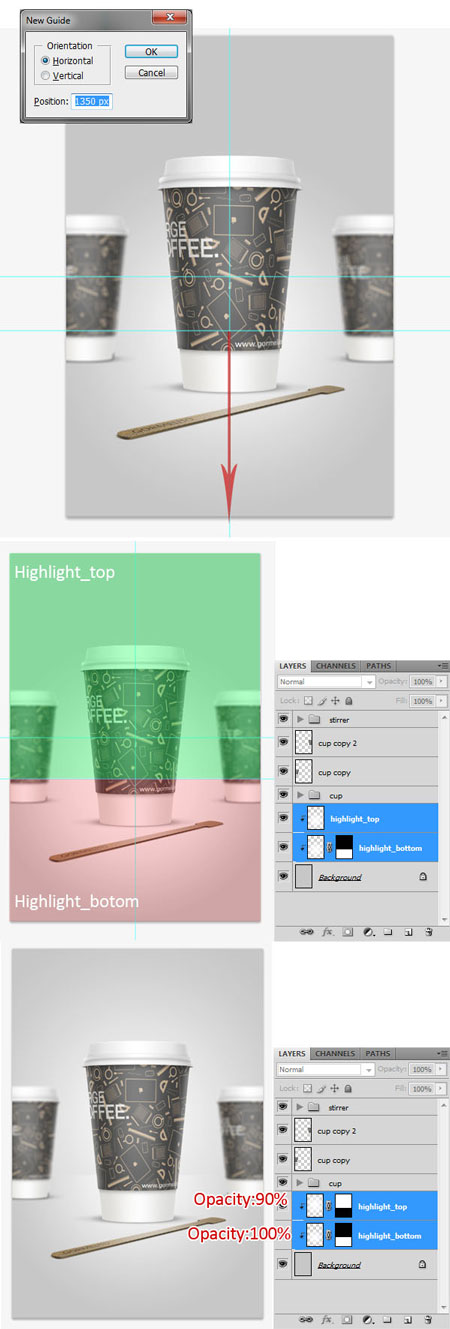Click Lock position icon in lower panel
This screenshot has height=1329, width=450.
[x=334, y=1088]
